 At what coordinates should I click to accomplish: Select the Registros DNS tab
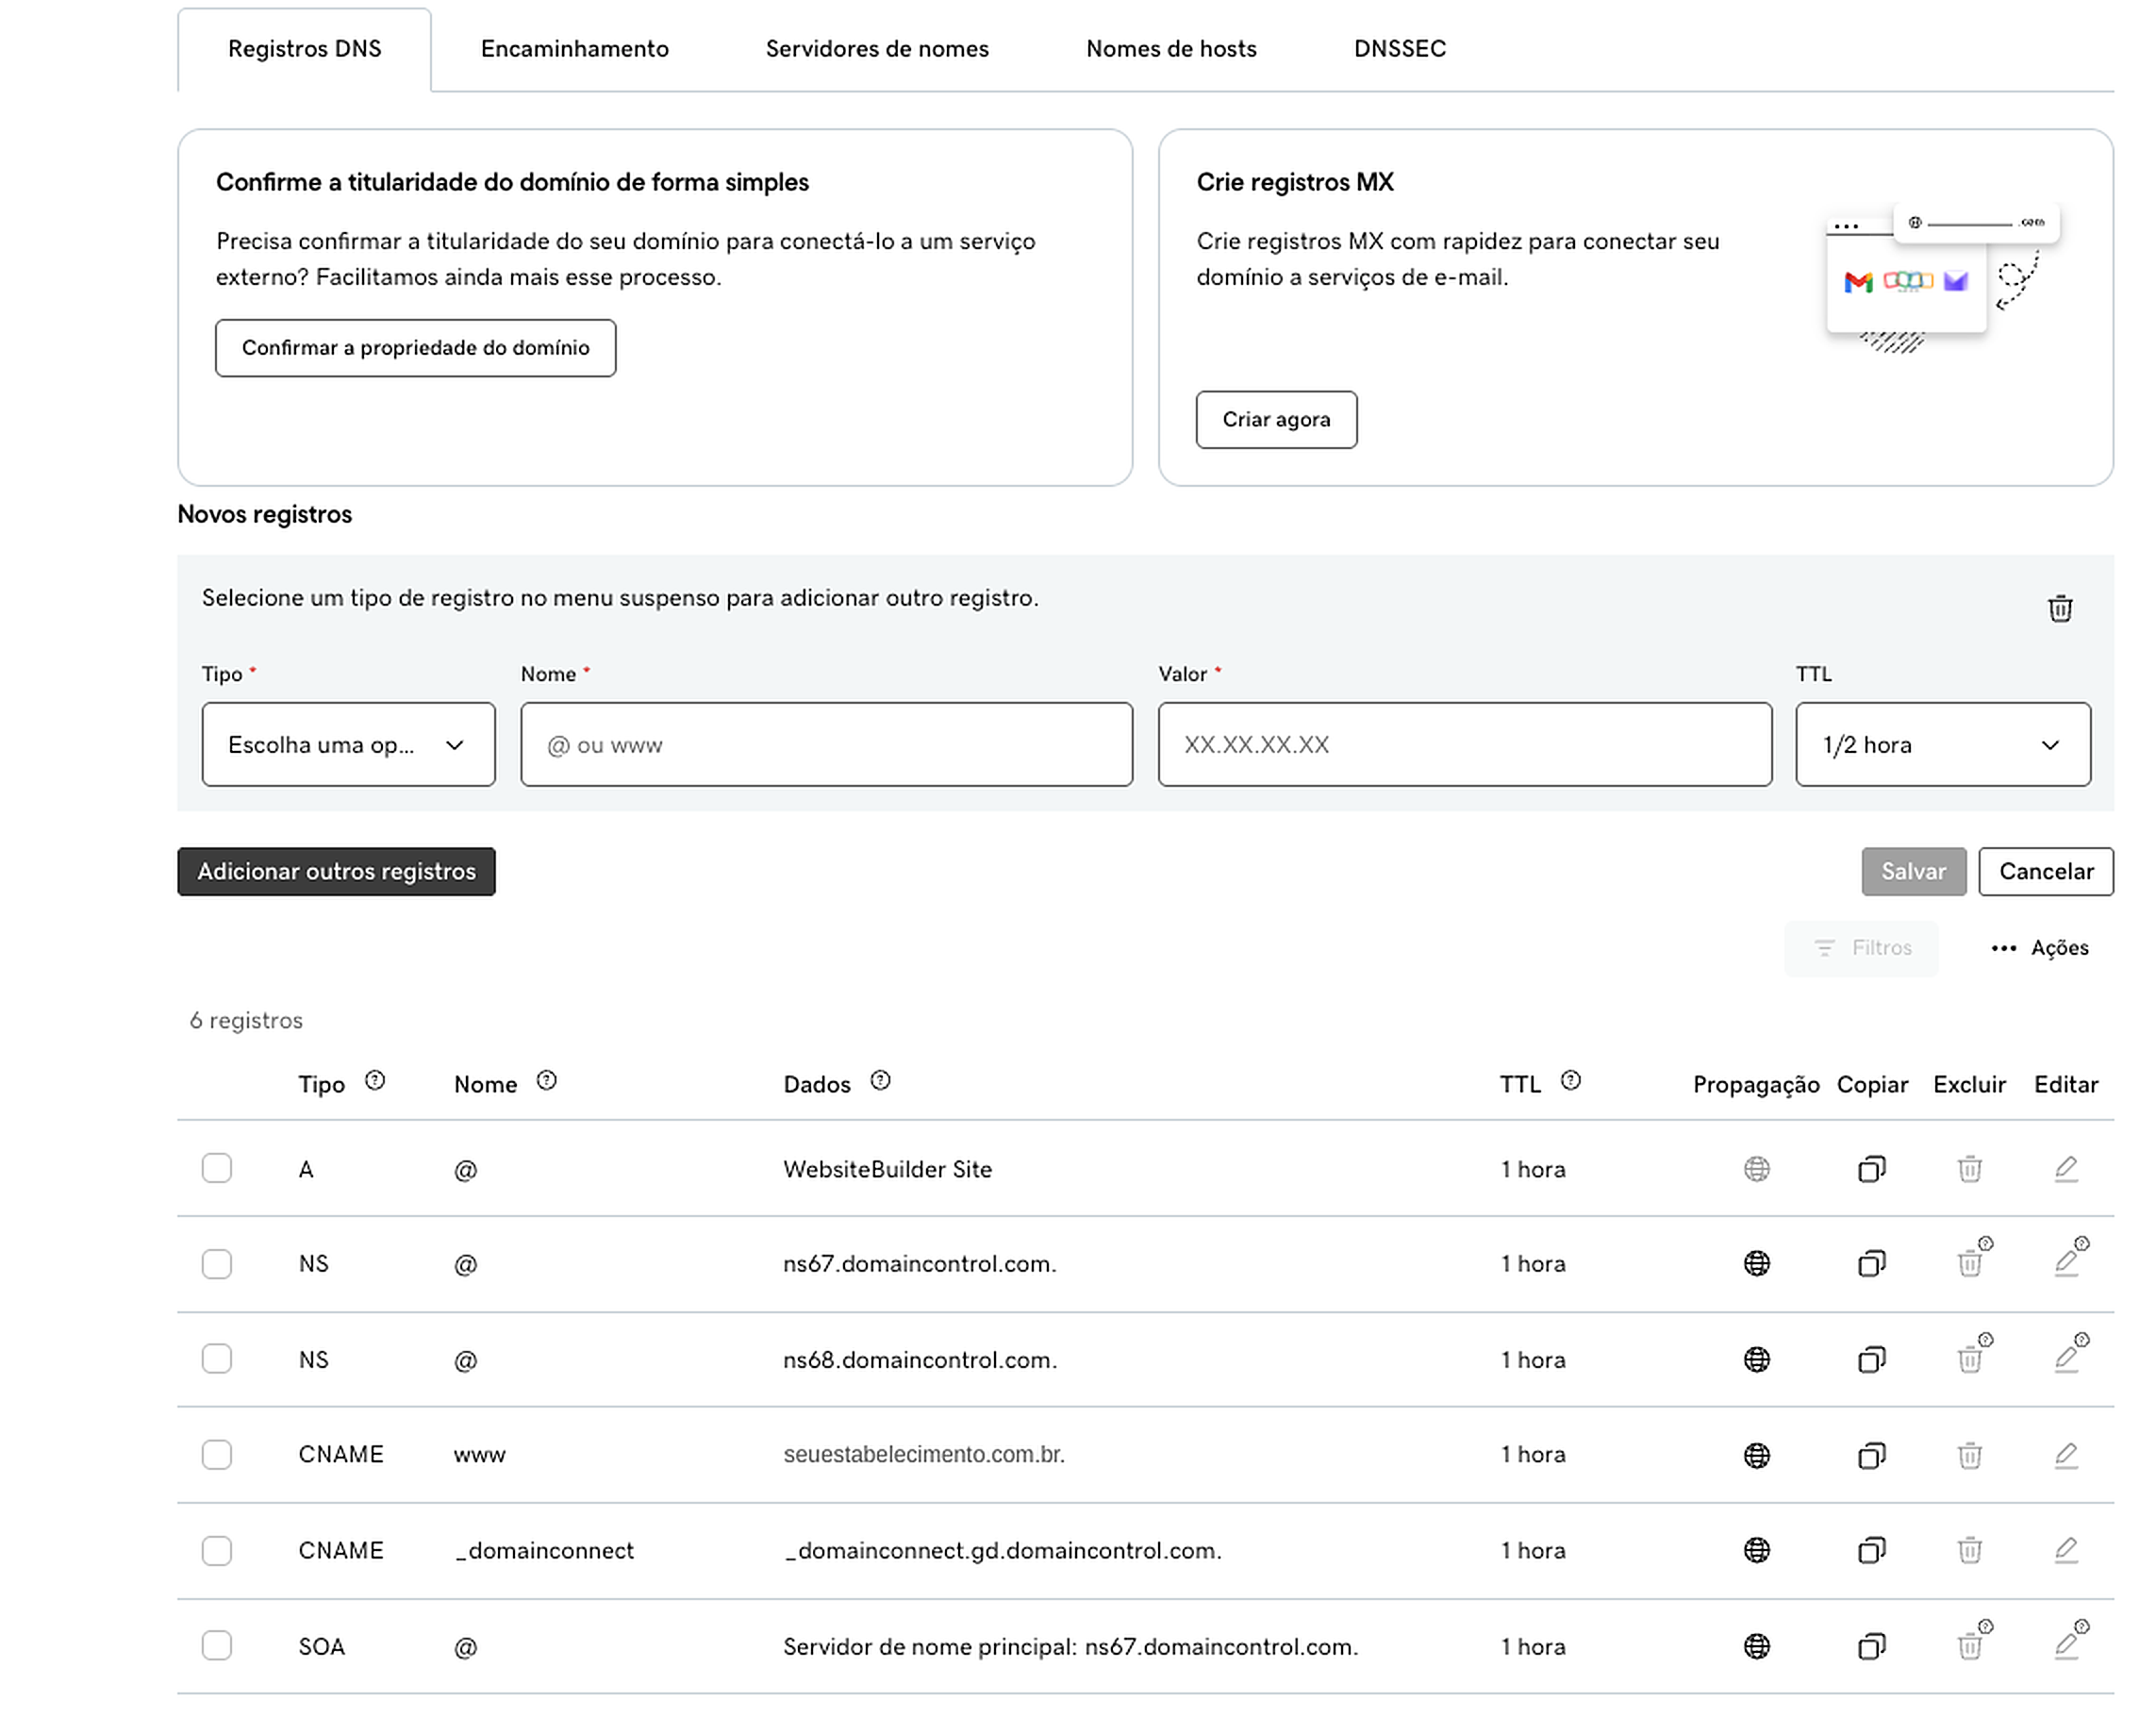(304, 49)
